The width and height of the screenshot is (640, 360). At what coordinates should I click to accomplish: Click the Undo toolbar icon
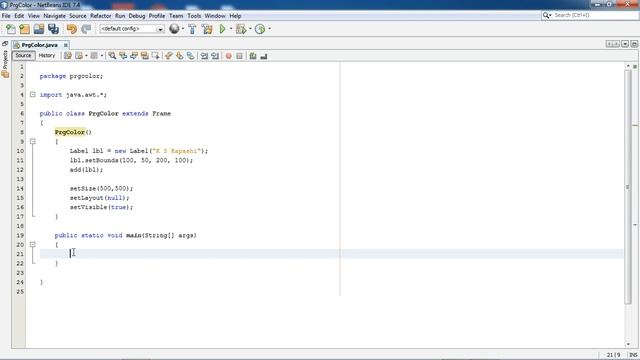coord(72,29)
